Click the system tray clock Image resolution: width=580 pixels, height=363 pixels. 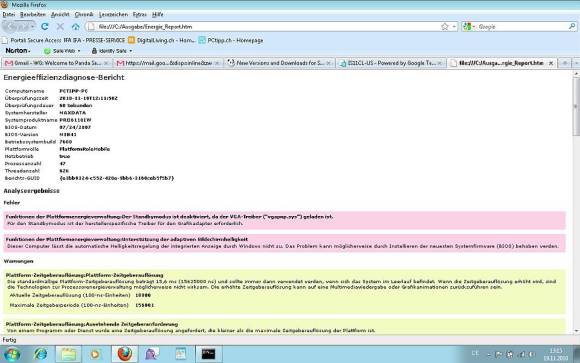click(556, 354)
